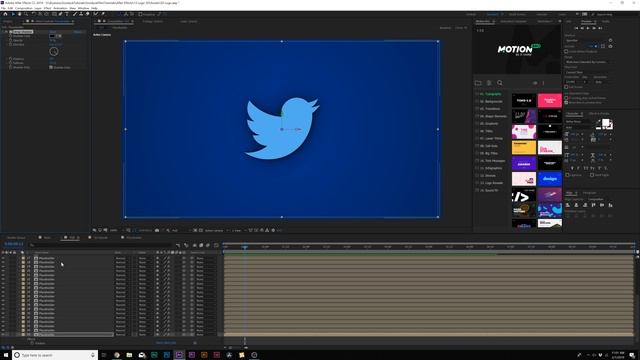Open the viewer magnification dropdown

tap(116, 230)
